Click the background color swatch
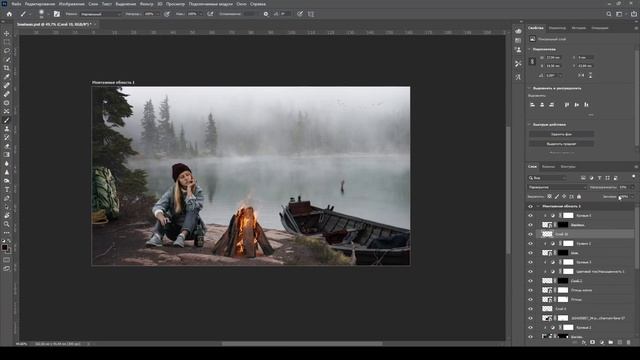This screenshot has height=360, width=640. pyautogui.click(x=9, y=251)
